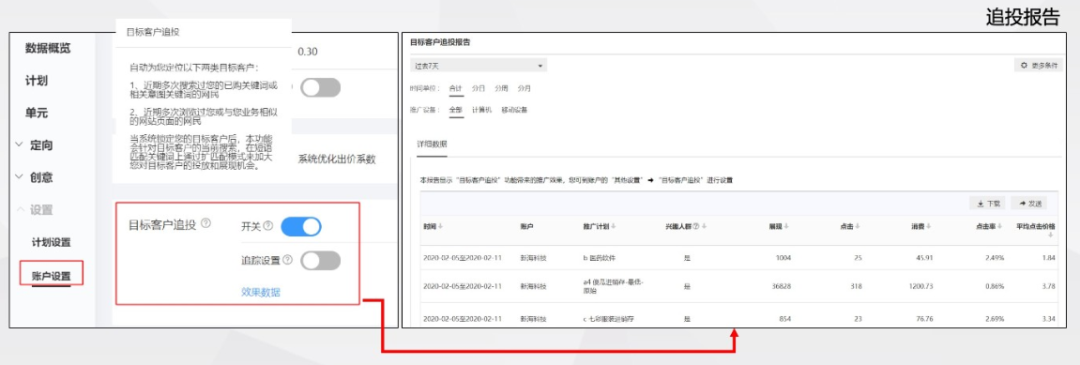Click the 3.78 average price cell
The width and height of the screenshot is (1080, 365).
1048,286
